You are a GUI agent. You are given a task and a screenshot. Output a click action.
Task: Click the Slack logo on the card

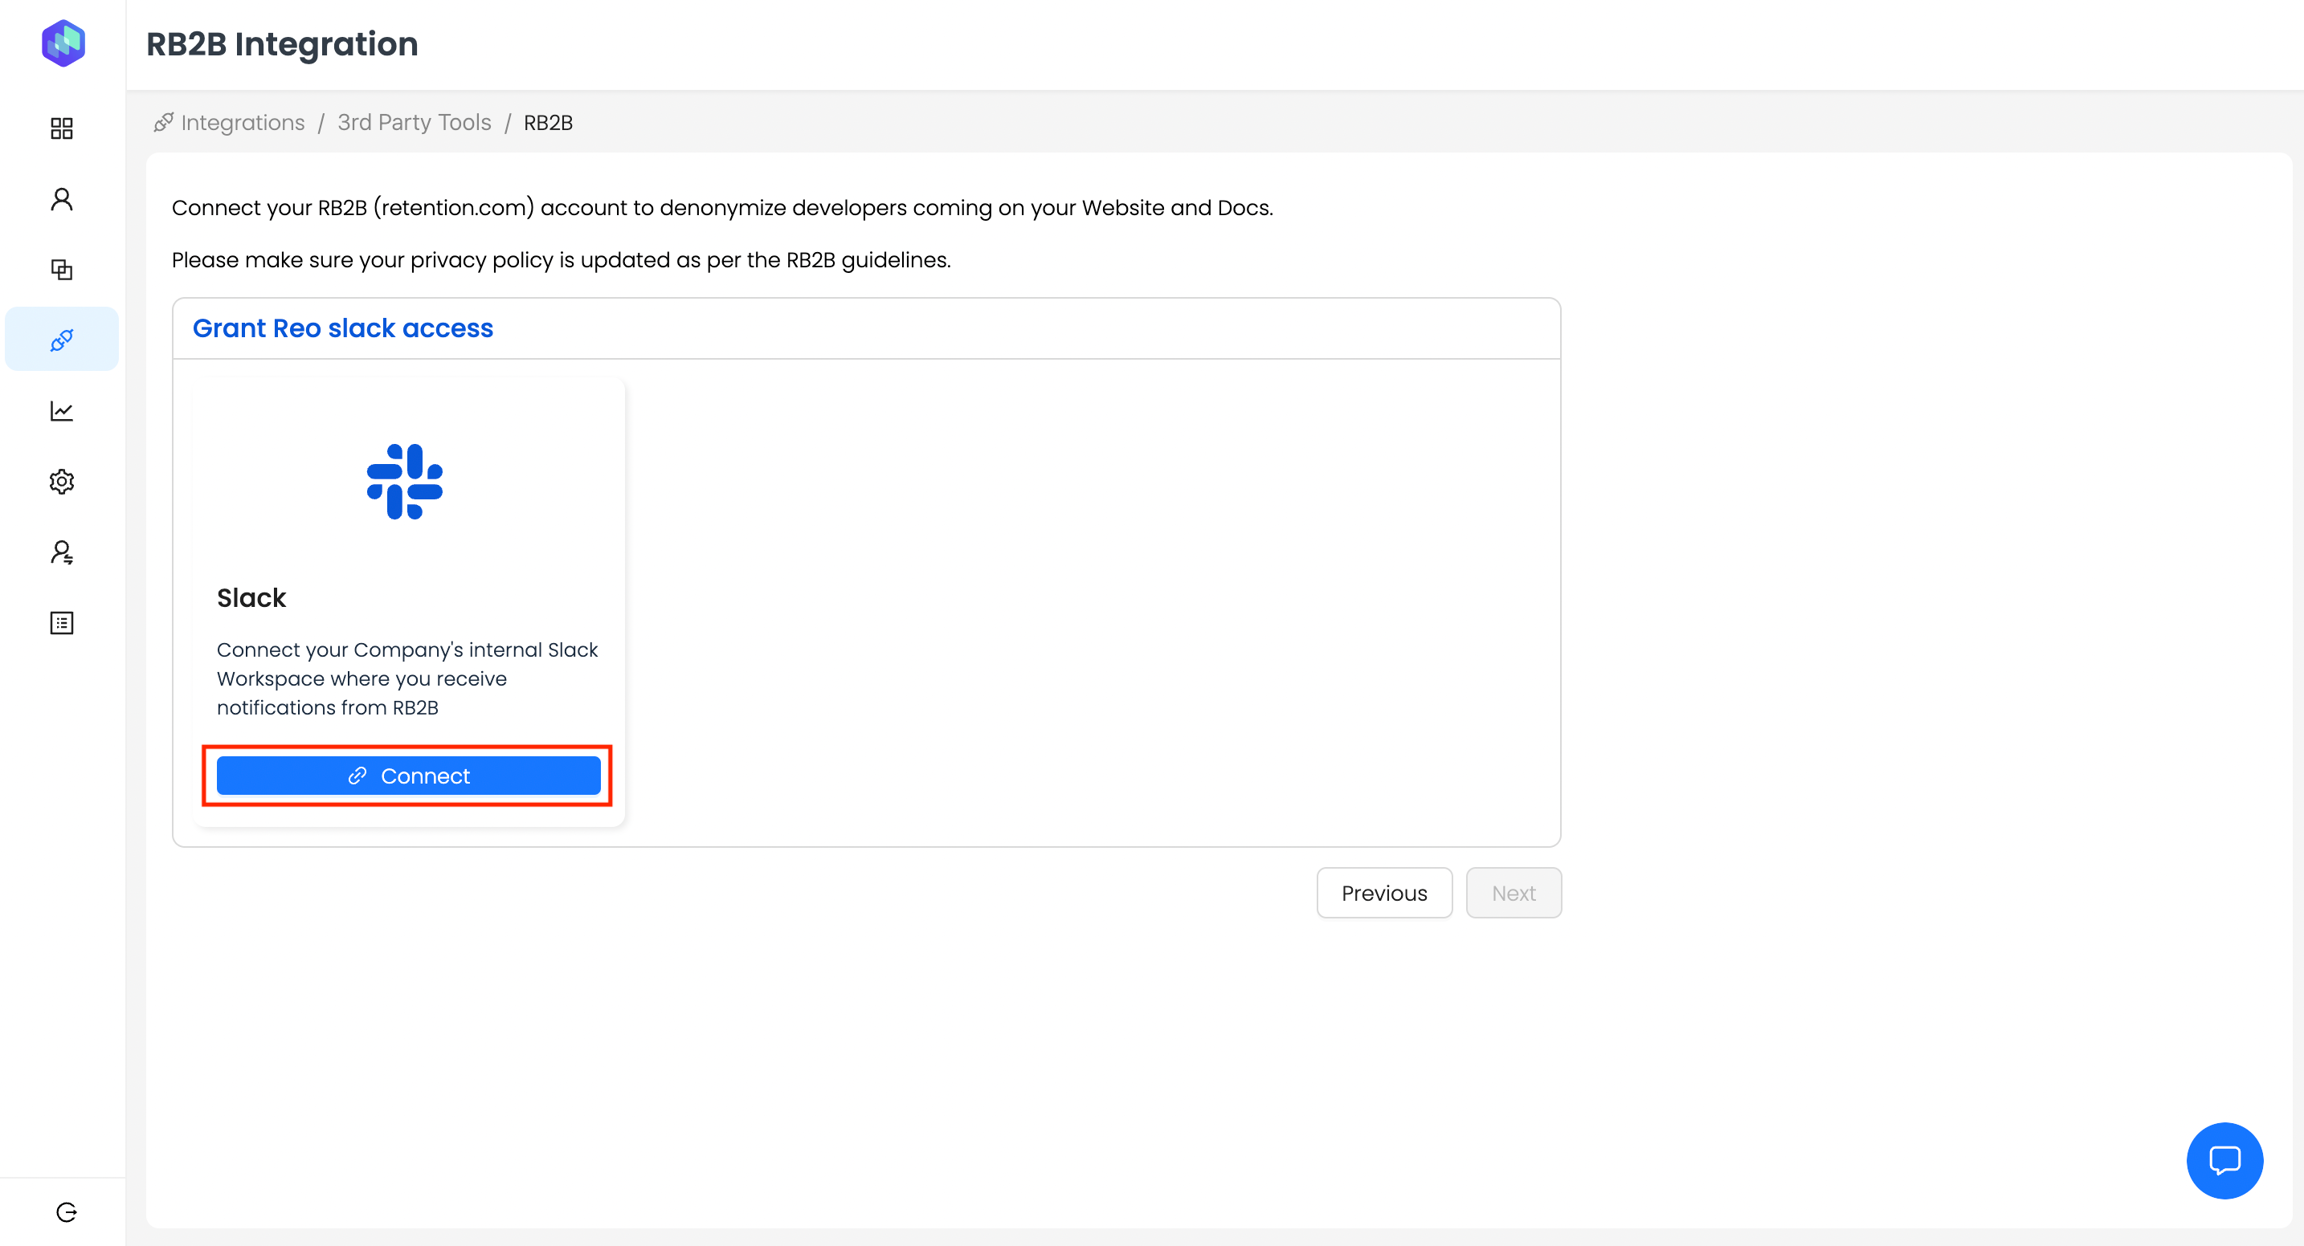(405, 482)
